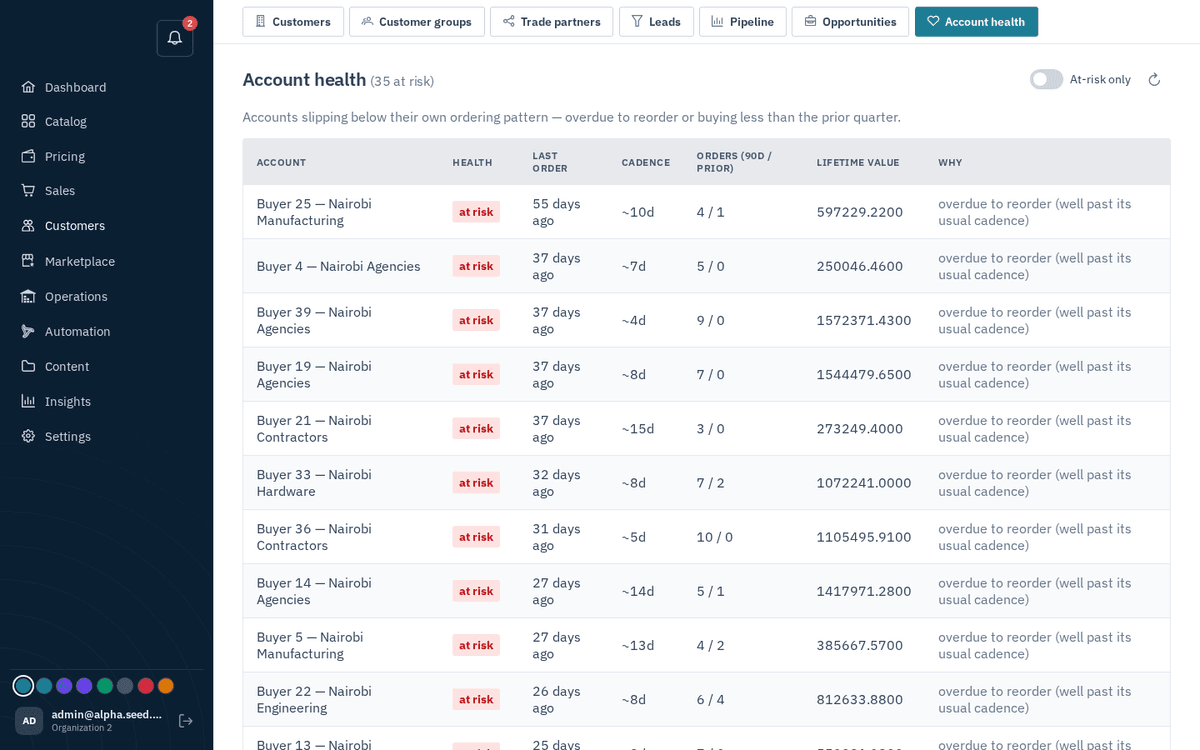This screenshot has width=1200, height=750.
Task: Click the Cadence column header
Action: (646, 162)
